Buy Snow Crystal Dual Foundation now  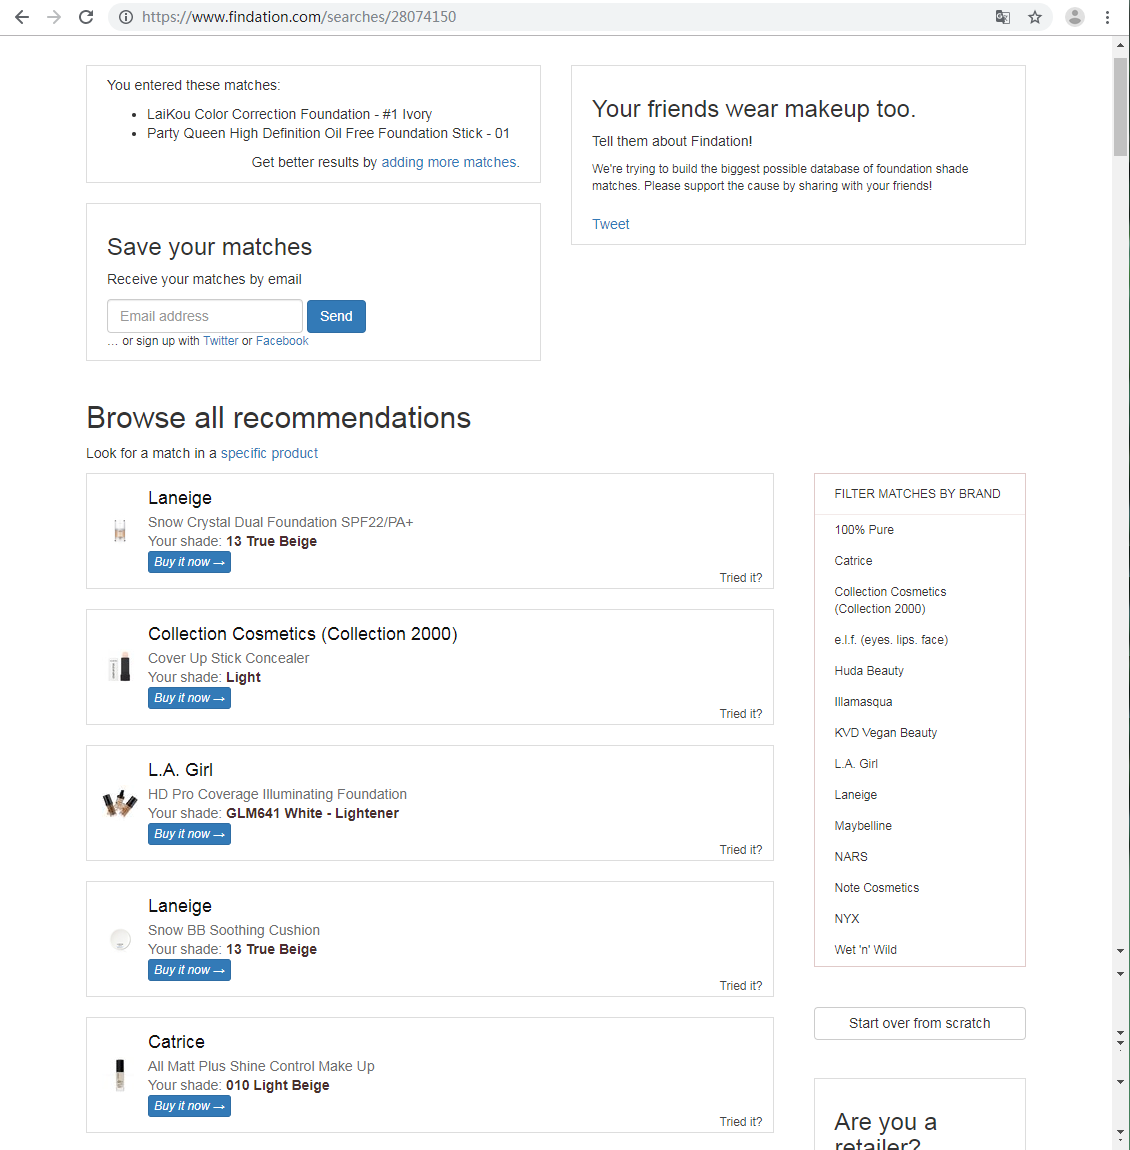point(189,562)
